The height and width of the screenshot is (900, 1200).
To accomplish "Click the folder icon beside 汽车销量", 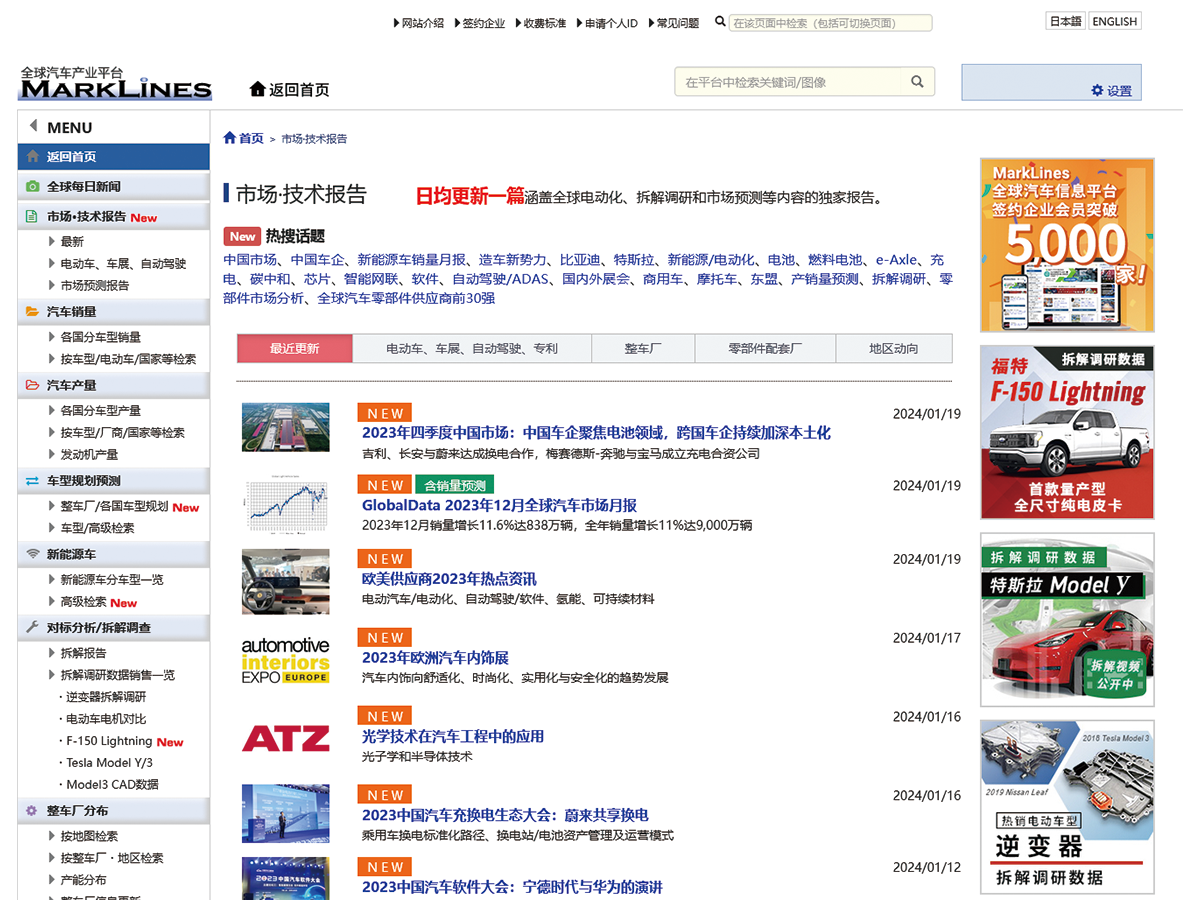I will click(32, 312).
